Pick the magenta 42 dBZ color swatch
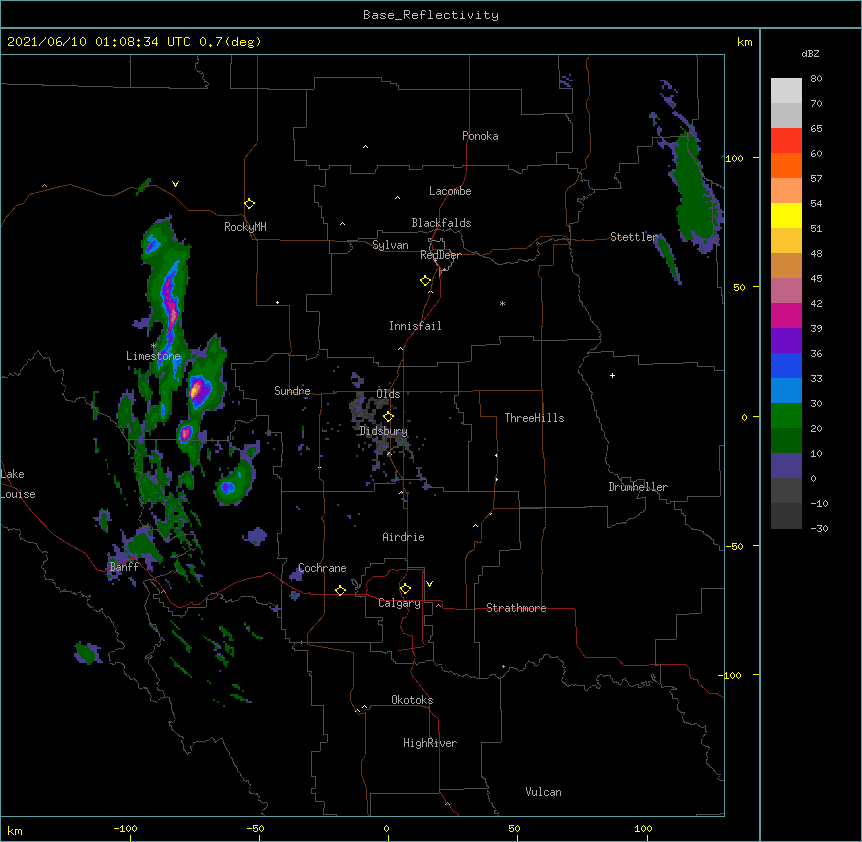This screenshot has width=862, height=842. coord(786,315)
